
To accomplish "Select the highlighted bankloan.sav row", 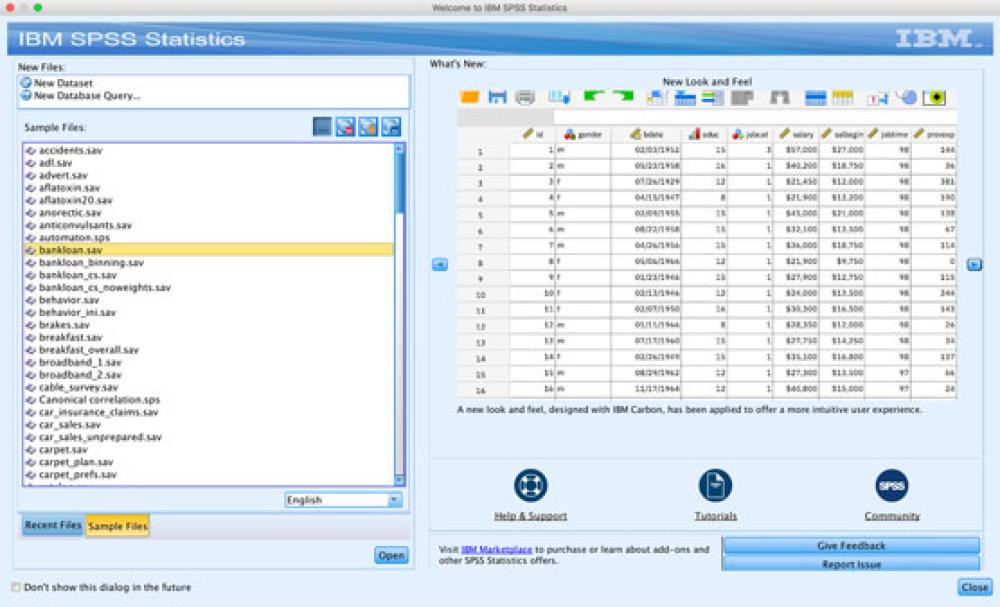I will 209,250.
